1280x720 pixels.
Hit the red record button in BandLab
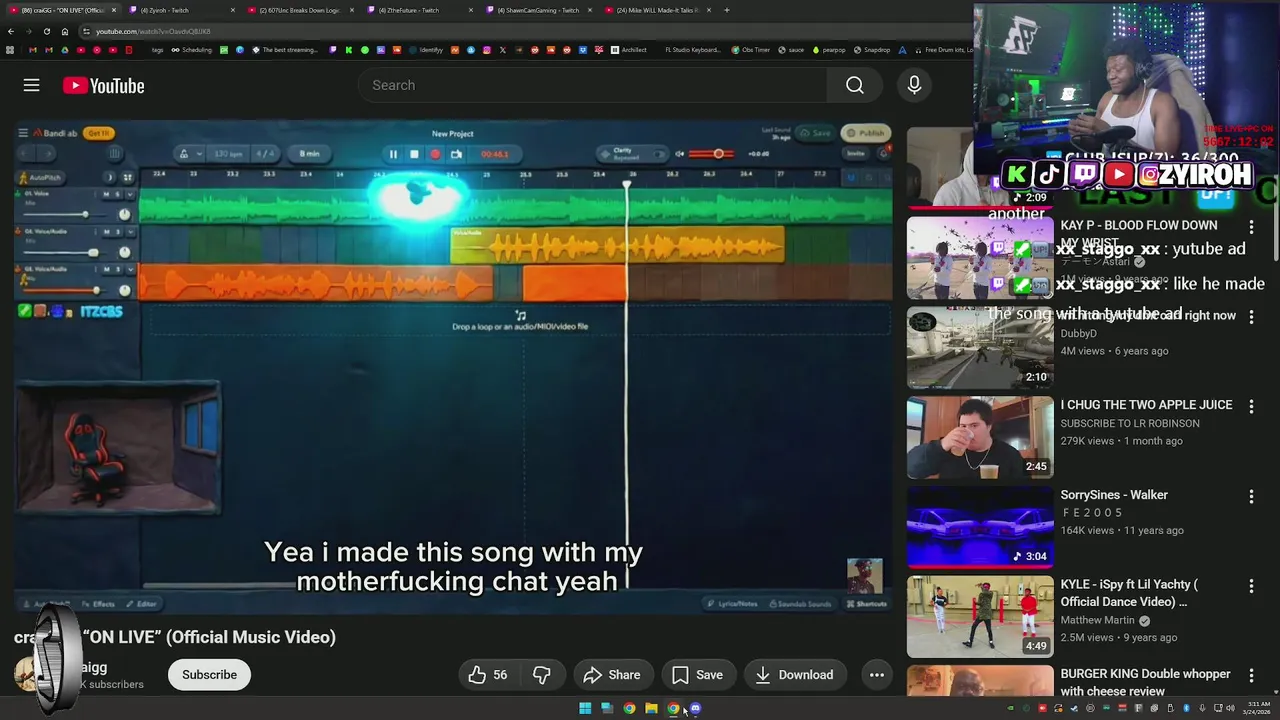click(x=435, y=154)
